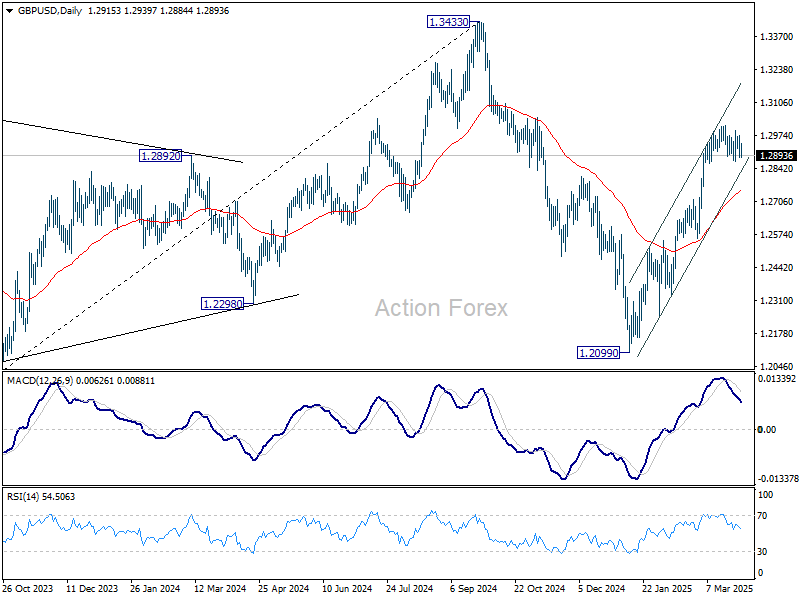Select the 10 Jun 2024 date label

point(347,589)
